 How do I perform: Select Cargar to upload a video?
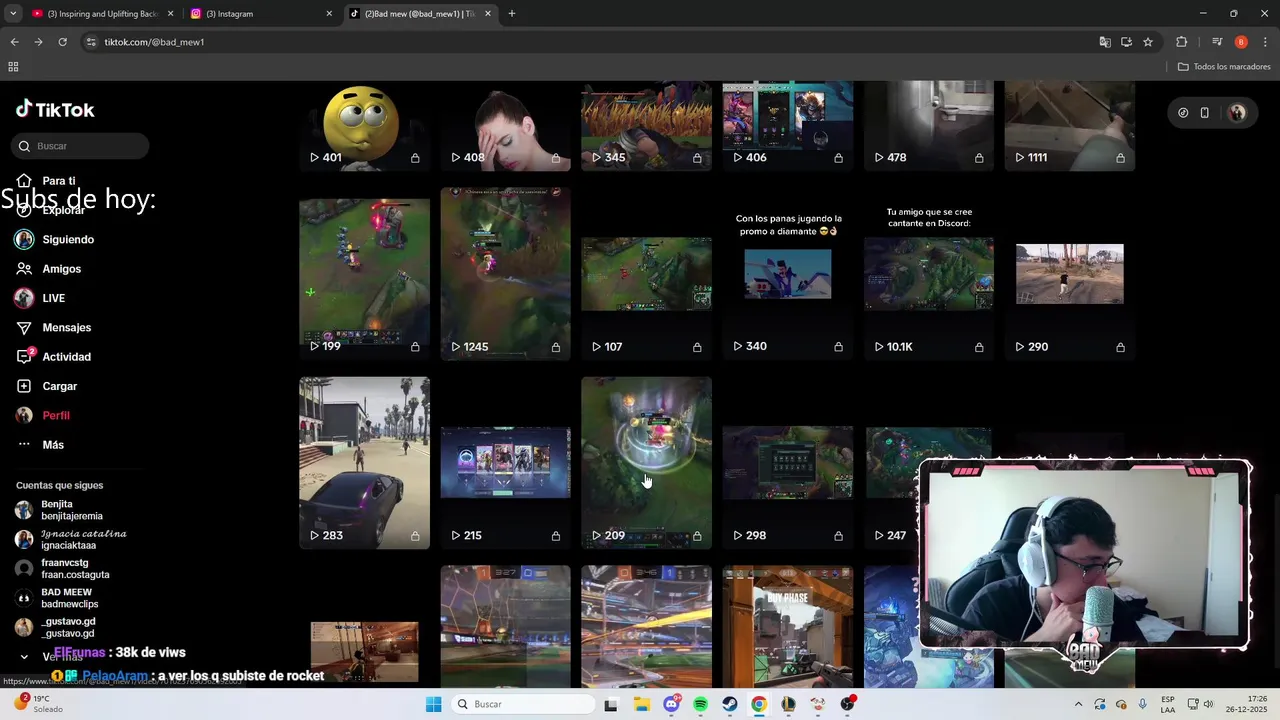point(59,386)
